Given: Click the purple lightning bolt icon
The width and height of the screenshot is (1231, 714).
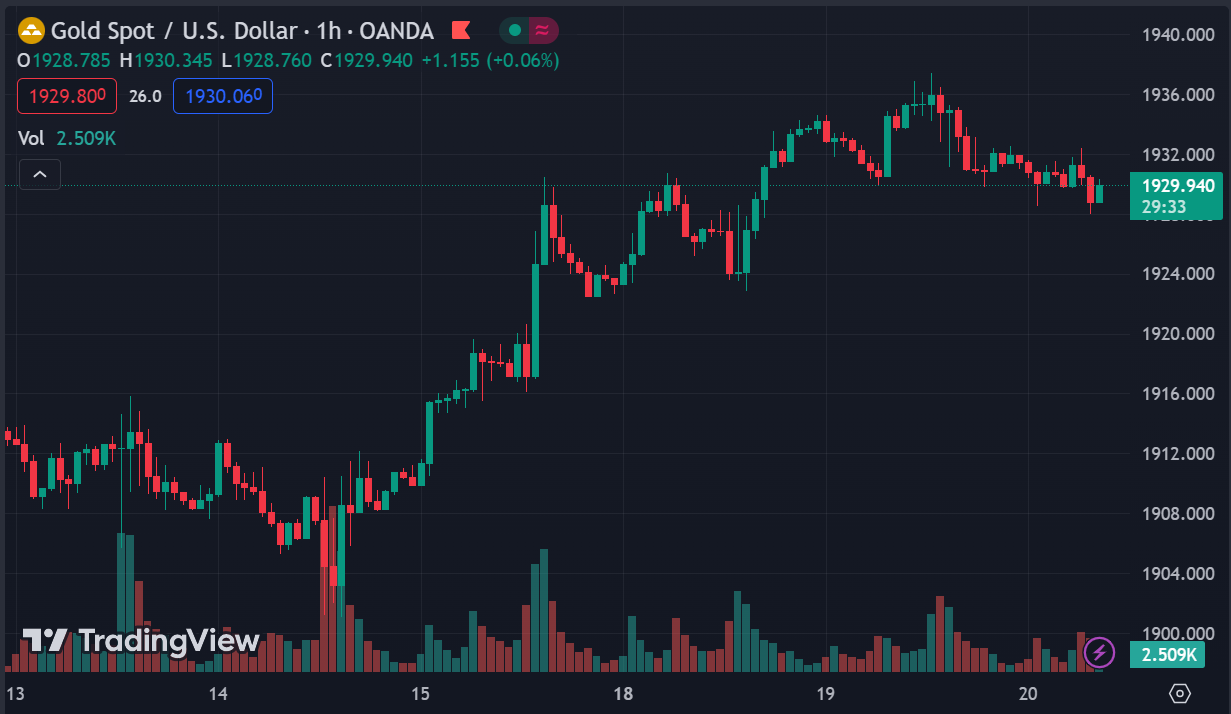Looking at the screenshot, I should pyautogui.click(x=1100, y=653).
